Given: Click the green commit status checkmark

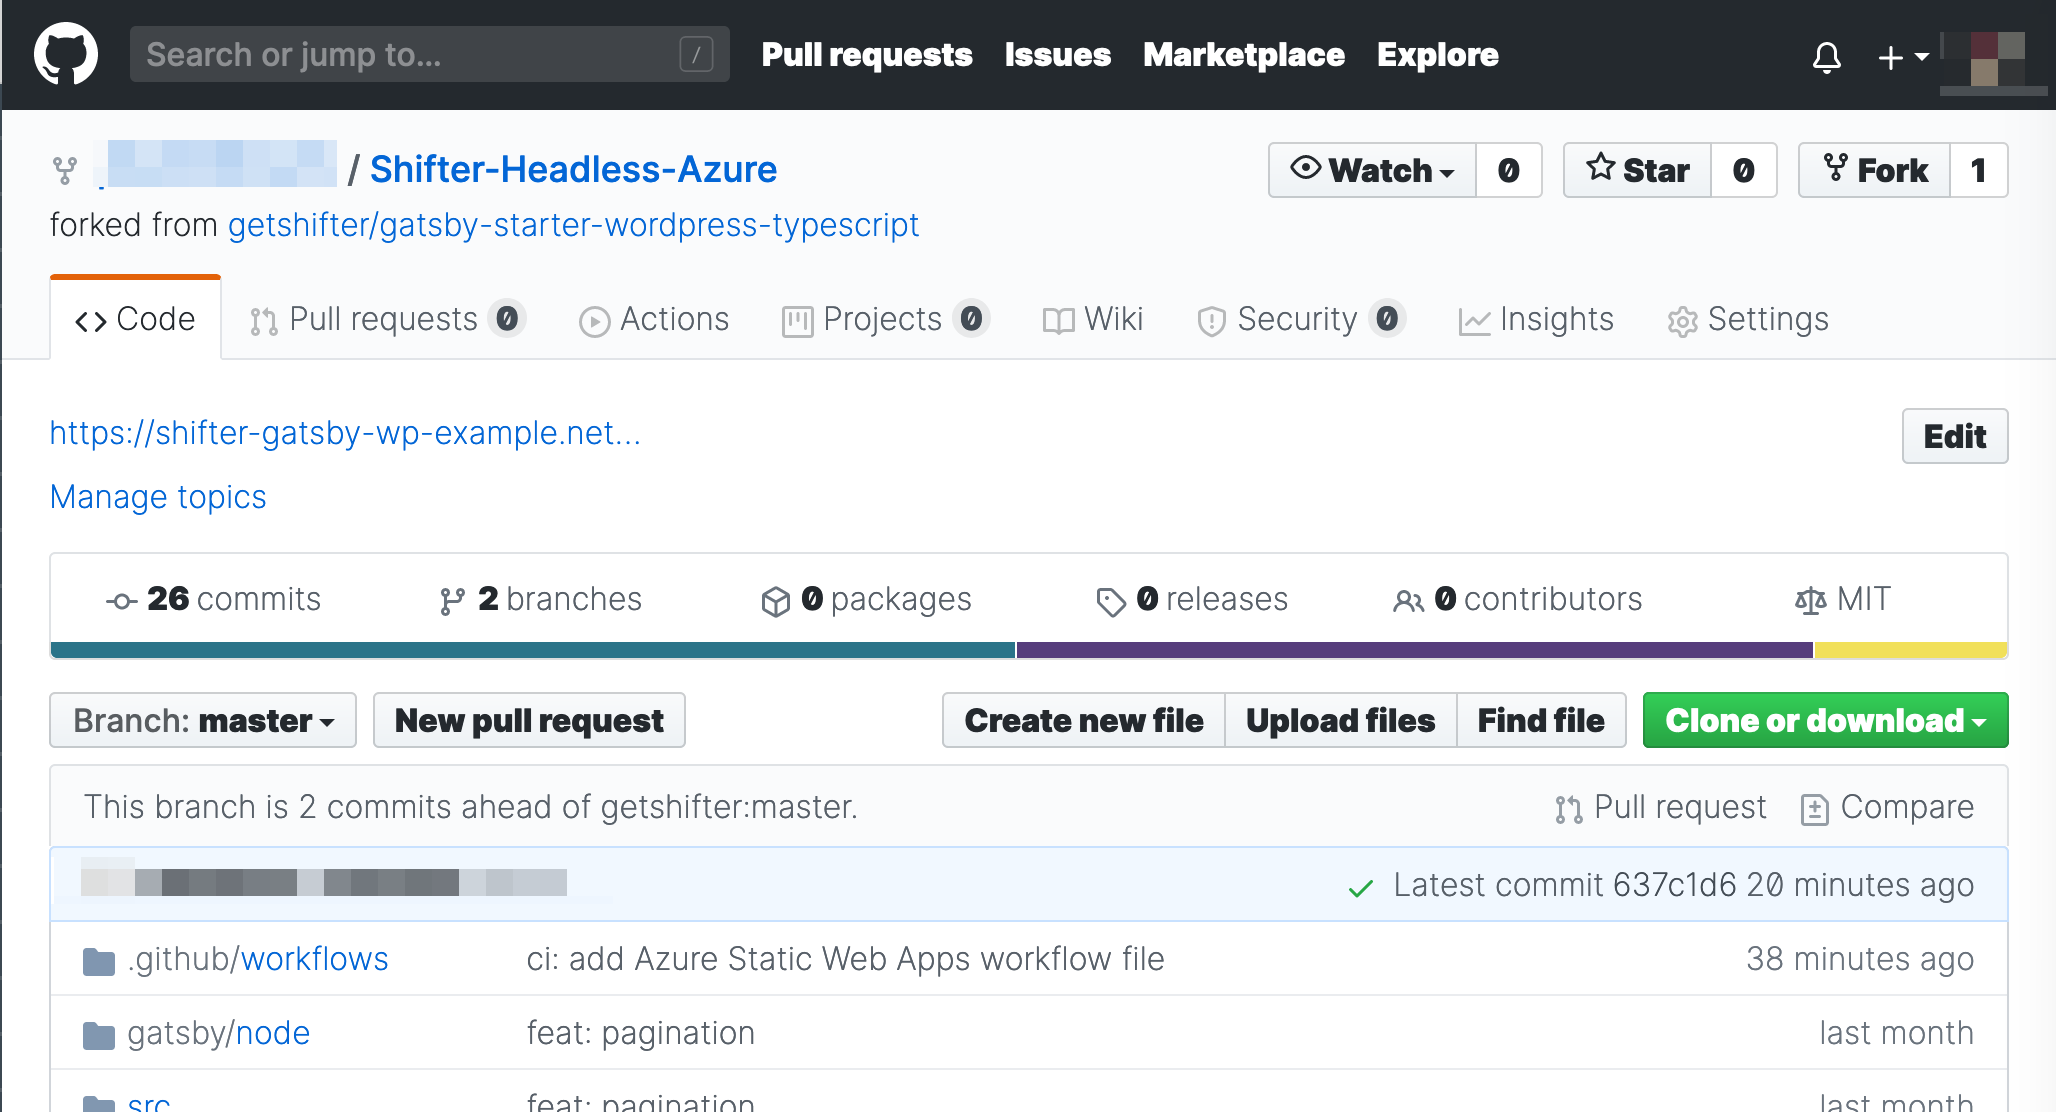Looking at the screenshot, I should [1361, 887].
